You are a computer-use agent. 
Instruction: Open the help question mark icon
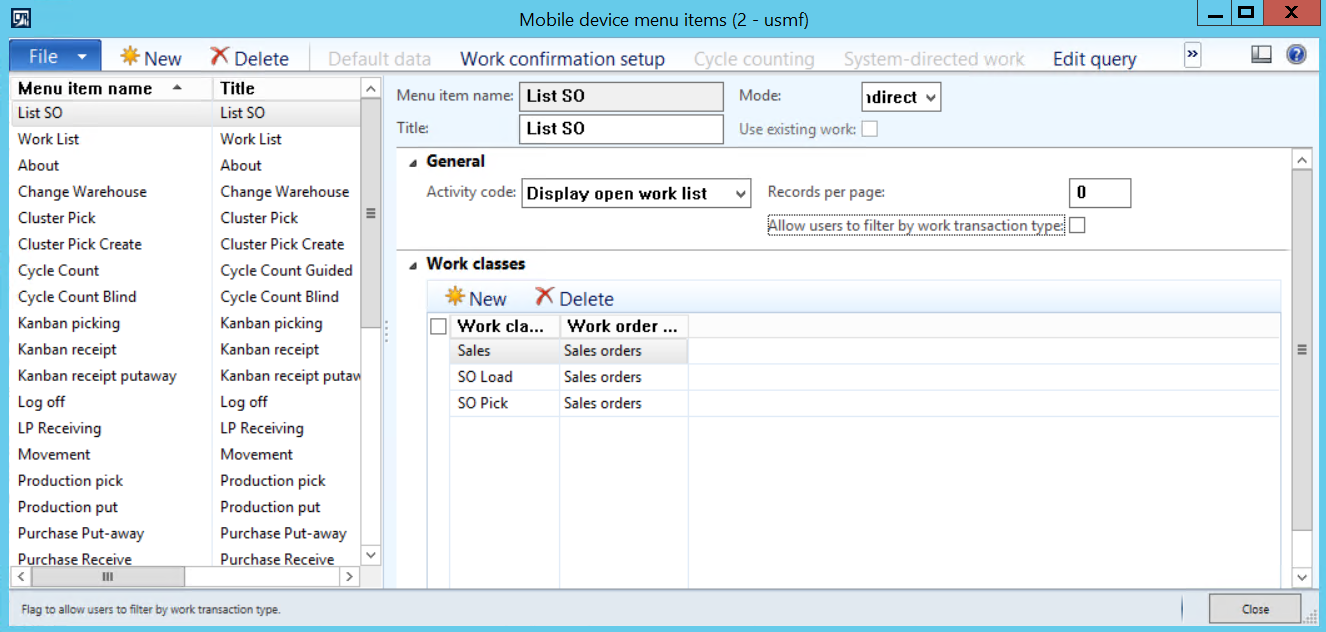(1296, 55)
